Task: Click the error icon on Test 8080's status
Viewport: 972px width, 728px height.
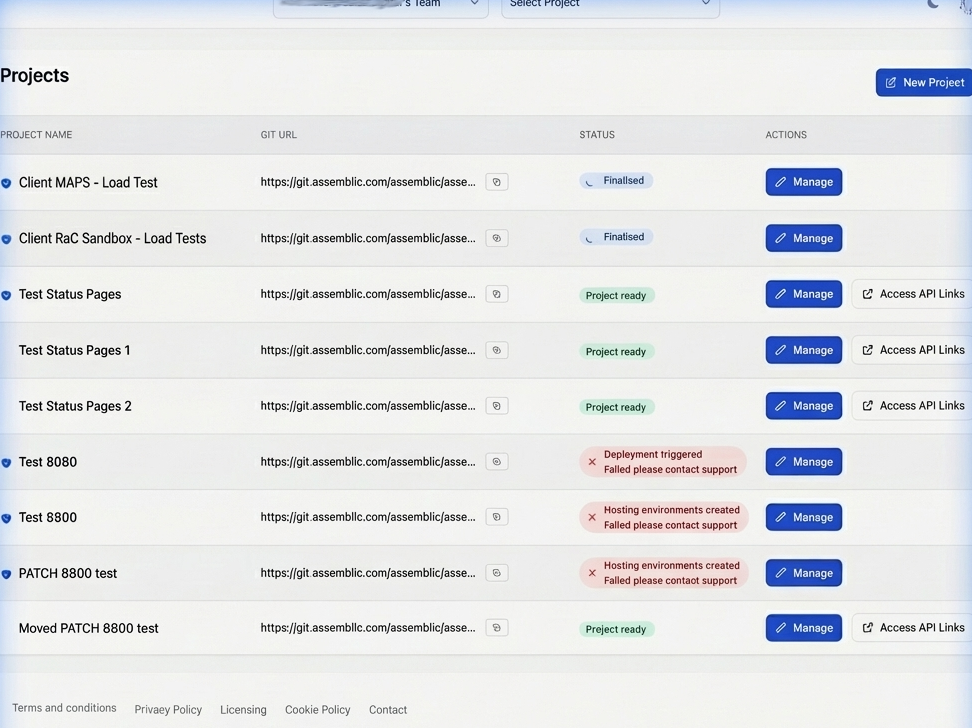Action: tap(590, 461)
